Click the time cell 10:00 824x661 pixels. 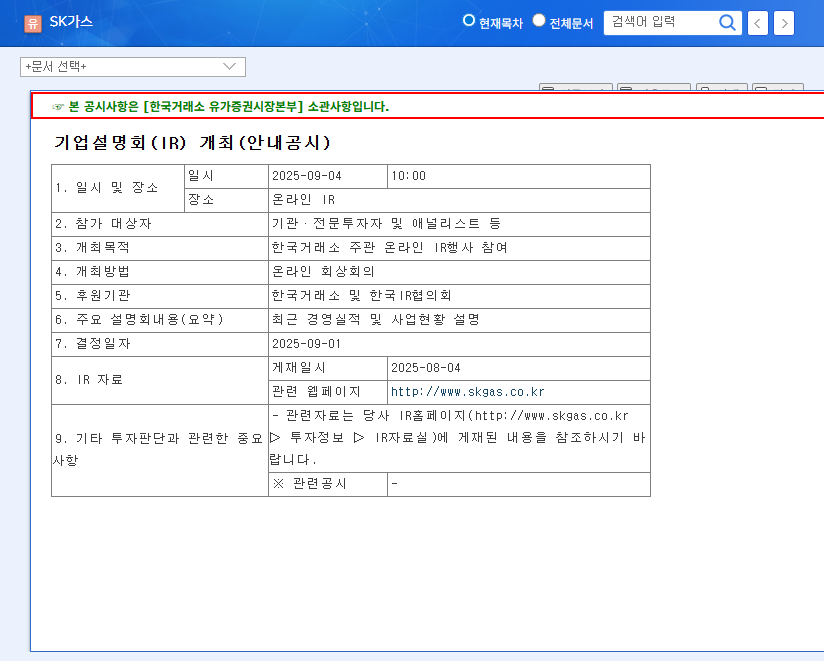point(519,176)
